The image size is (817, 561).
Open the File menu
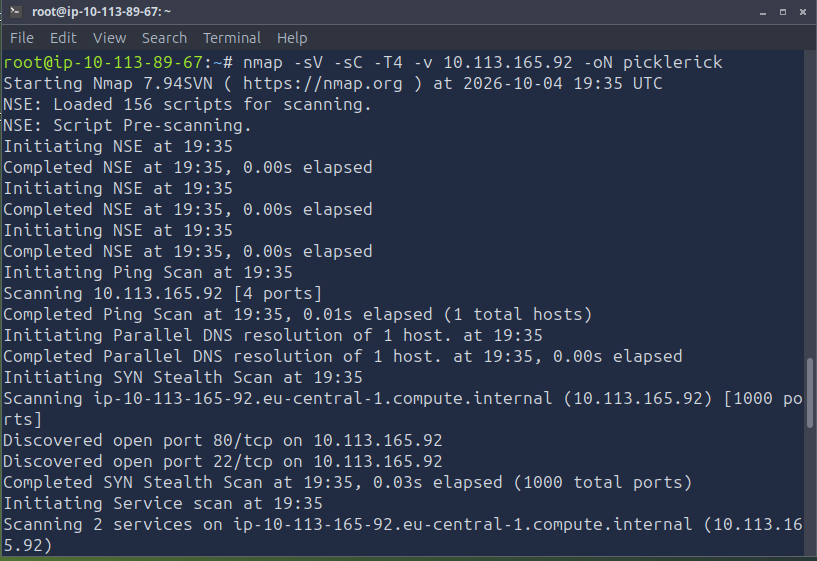(x=22, y=38)
